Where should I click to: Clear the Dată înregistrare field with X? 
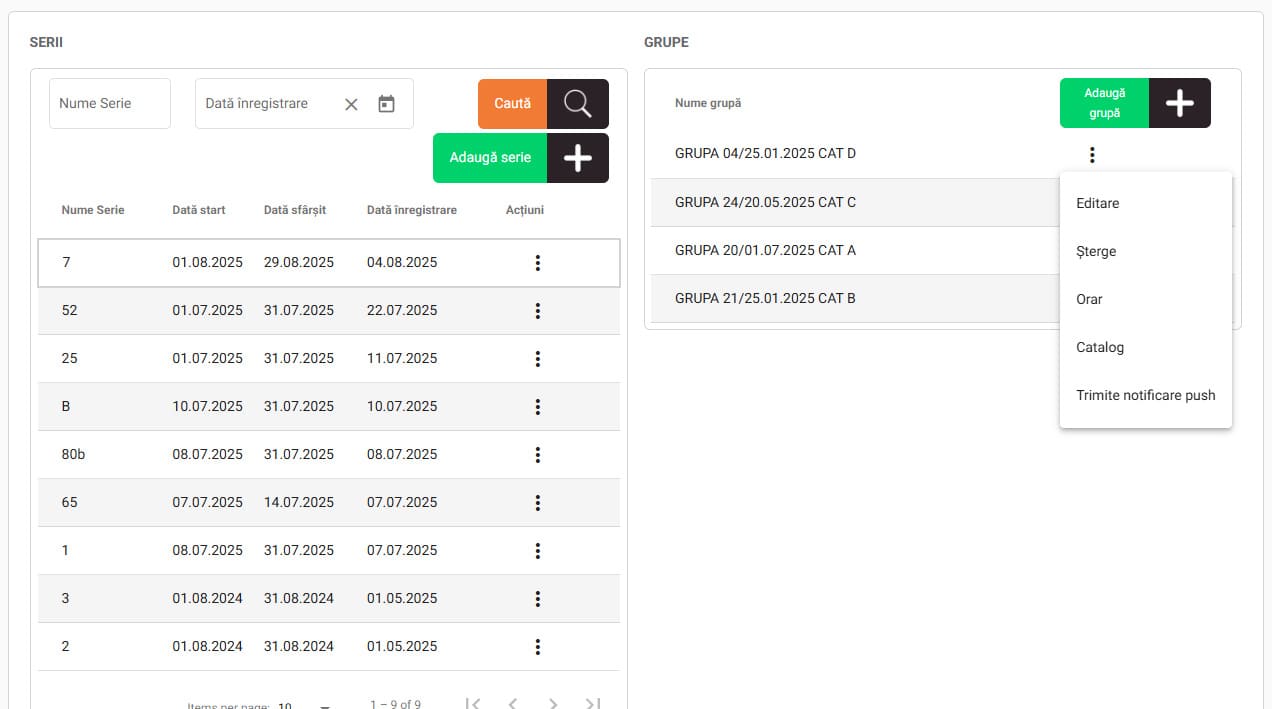[x=351, y=104]
